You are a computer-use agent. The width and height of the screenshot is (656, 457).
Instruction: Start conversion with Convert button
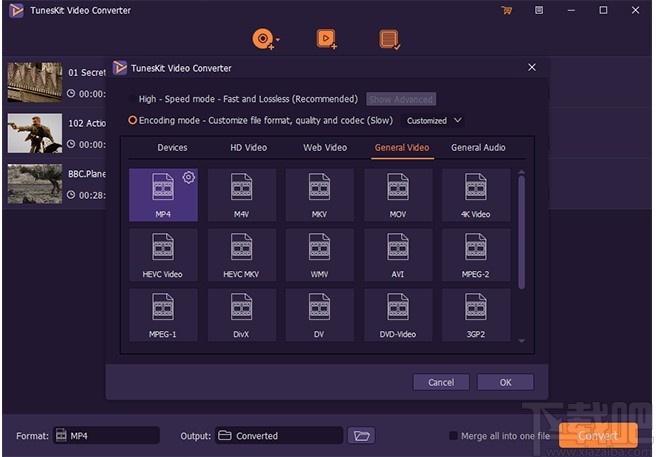click(598, 435)
